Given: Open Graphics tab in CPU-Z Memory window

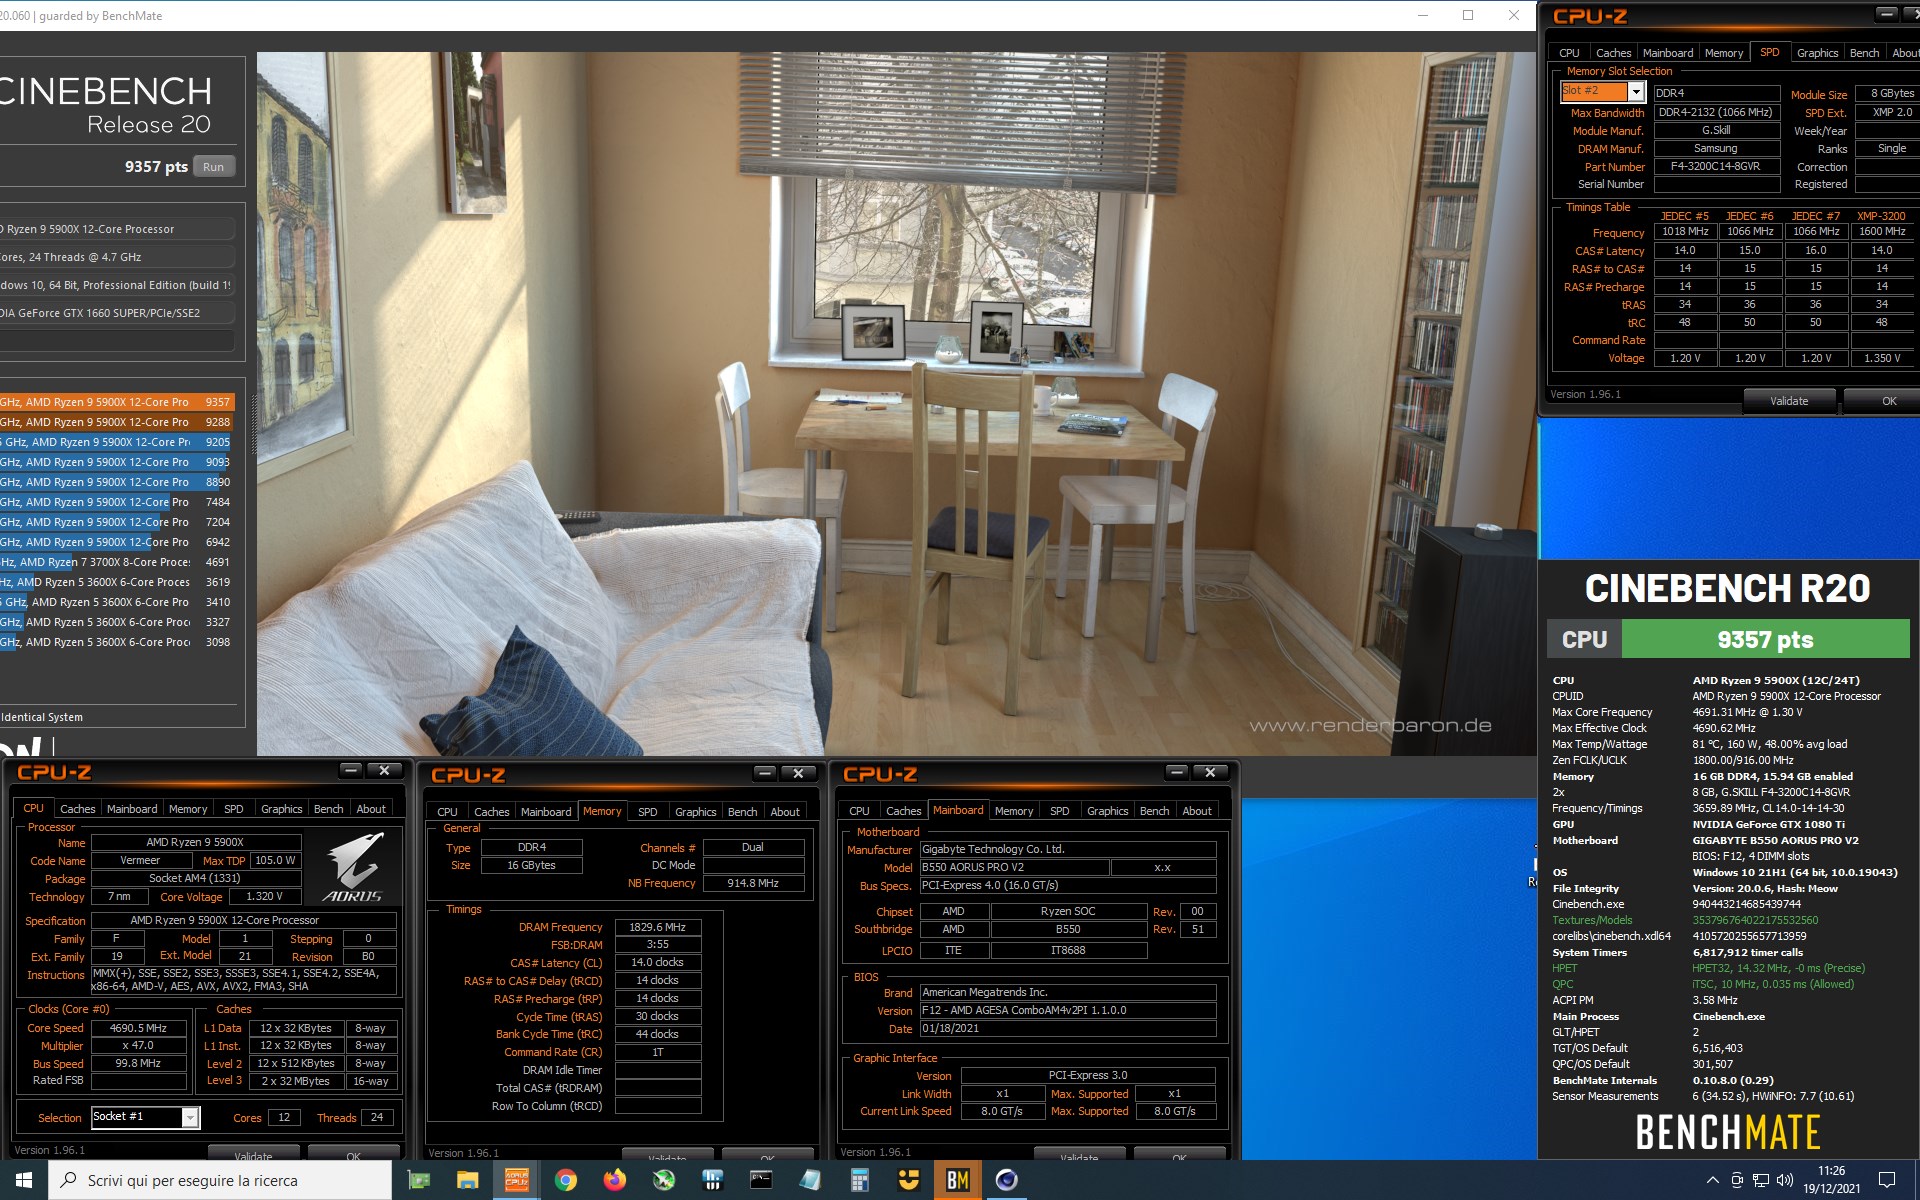Looking at the screenshot, I should (x=695, y=812).
